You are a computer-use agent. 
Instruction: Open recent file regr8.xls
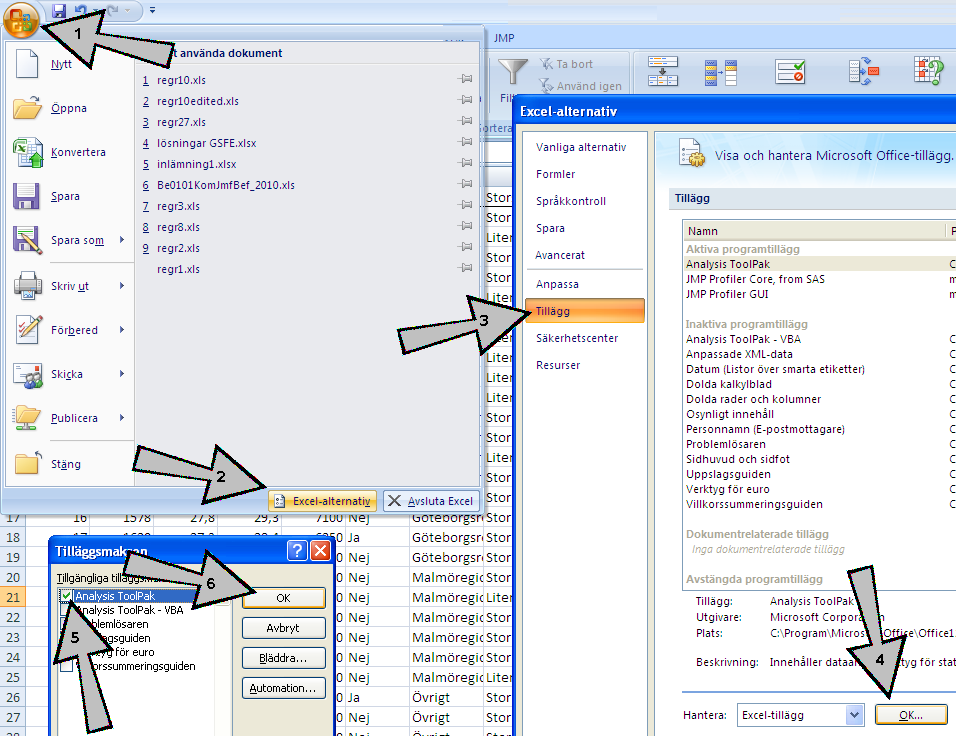coord(178,227)
